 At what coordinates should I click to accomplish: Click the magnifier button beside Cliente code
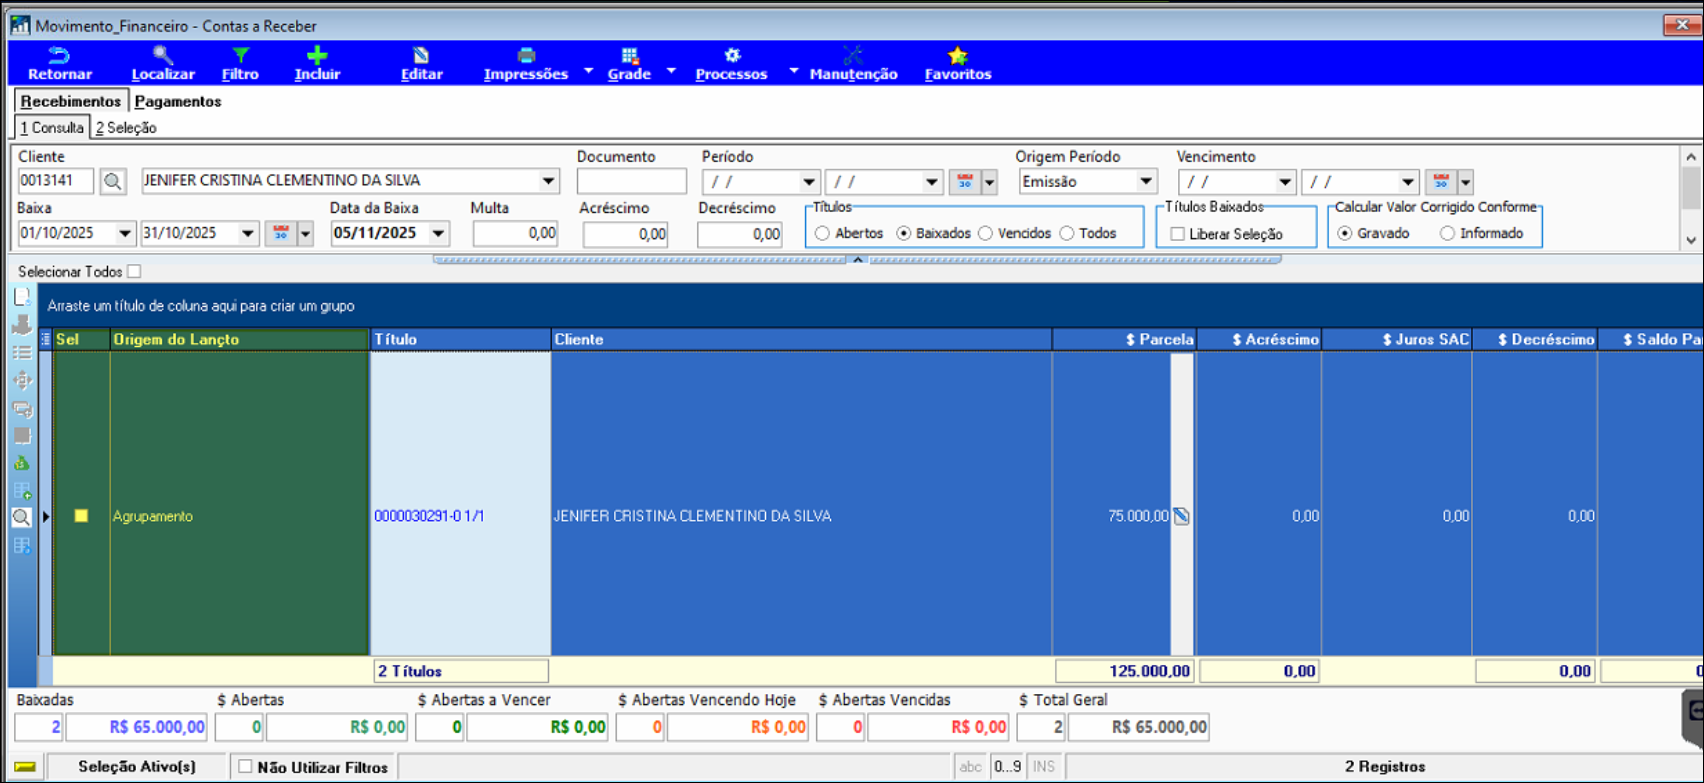113,182
